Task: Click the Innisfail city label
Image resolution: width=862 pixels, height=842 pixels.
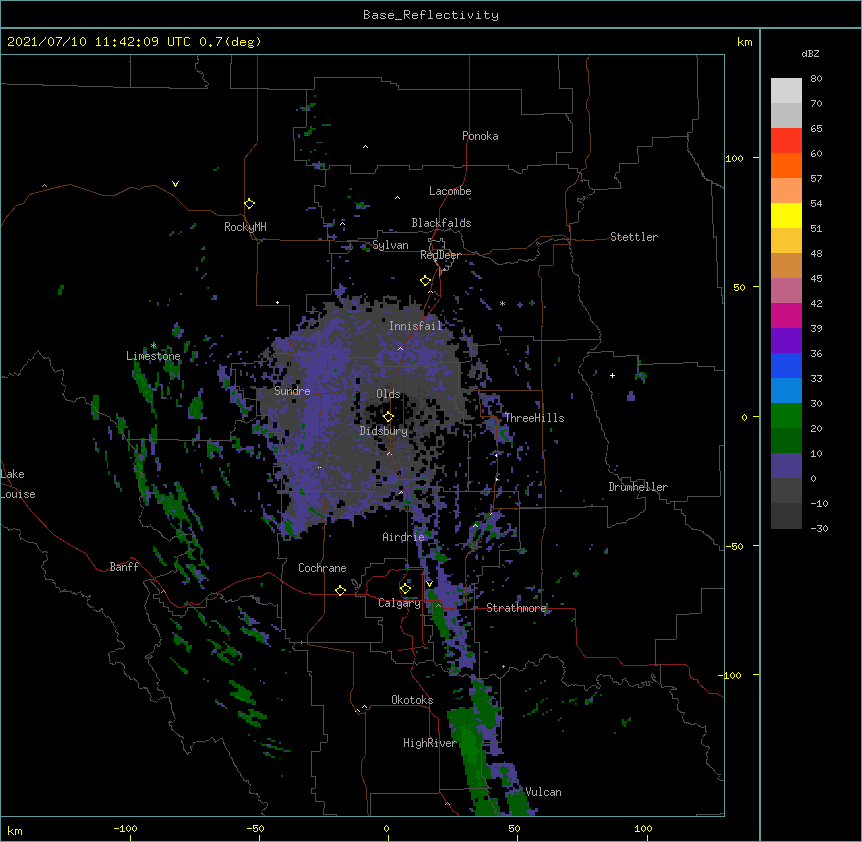Action: pyautogui.click(x=415, y=326)
